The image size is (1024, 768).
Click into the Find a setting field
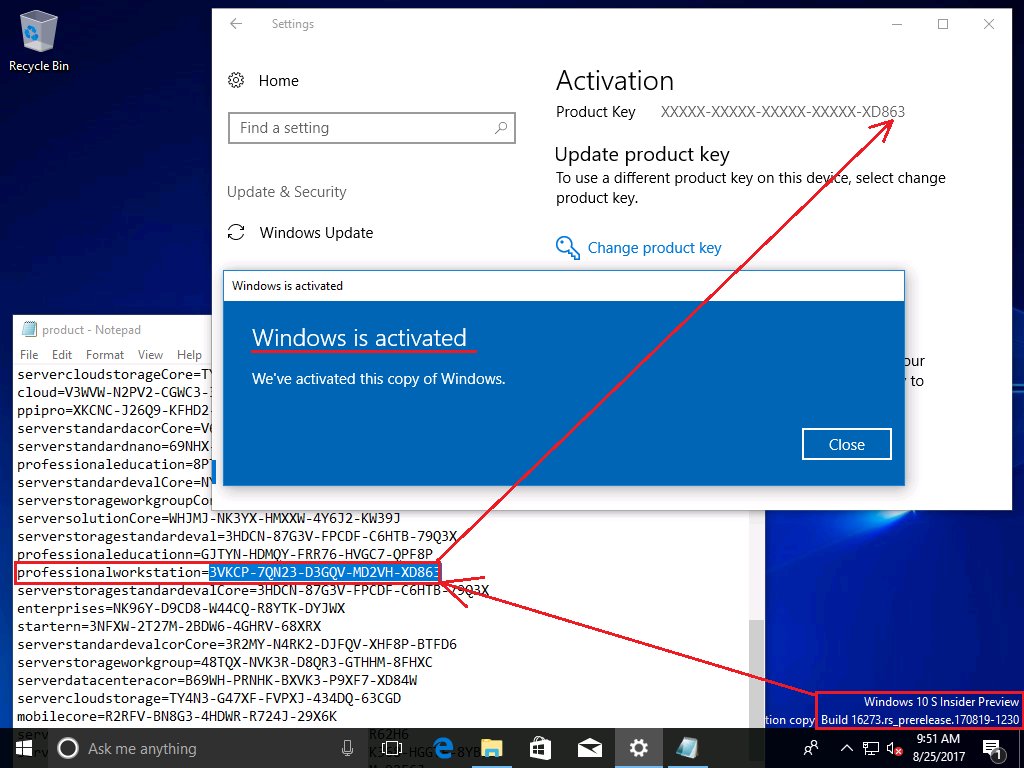[372, 128]
